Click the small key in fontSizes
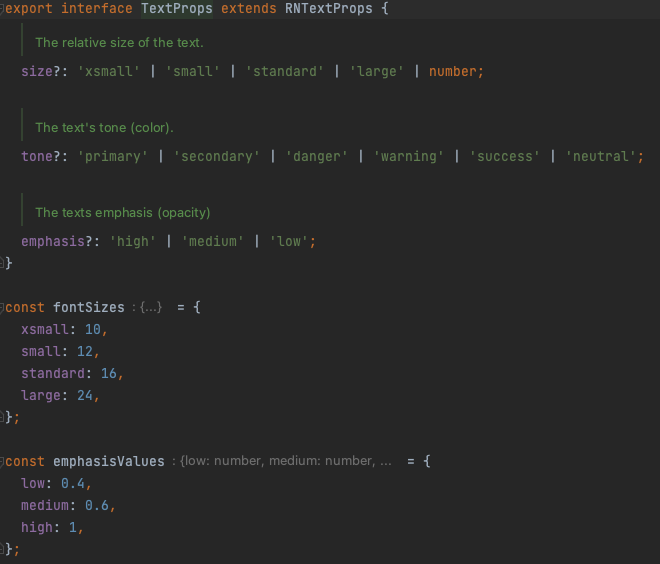 pyautogui.click(x=41, y=351)
